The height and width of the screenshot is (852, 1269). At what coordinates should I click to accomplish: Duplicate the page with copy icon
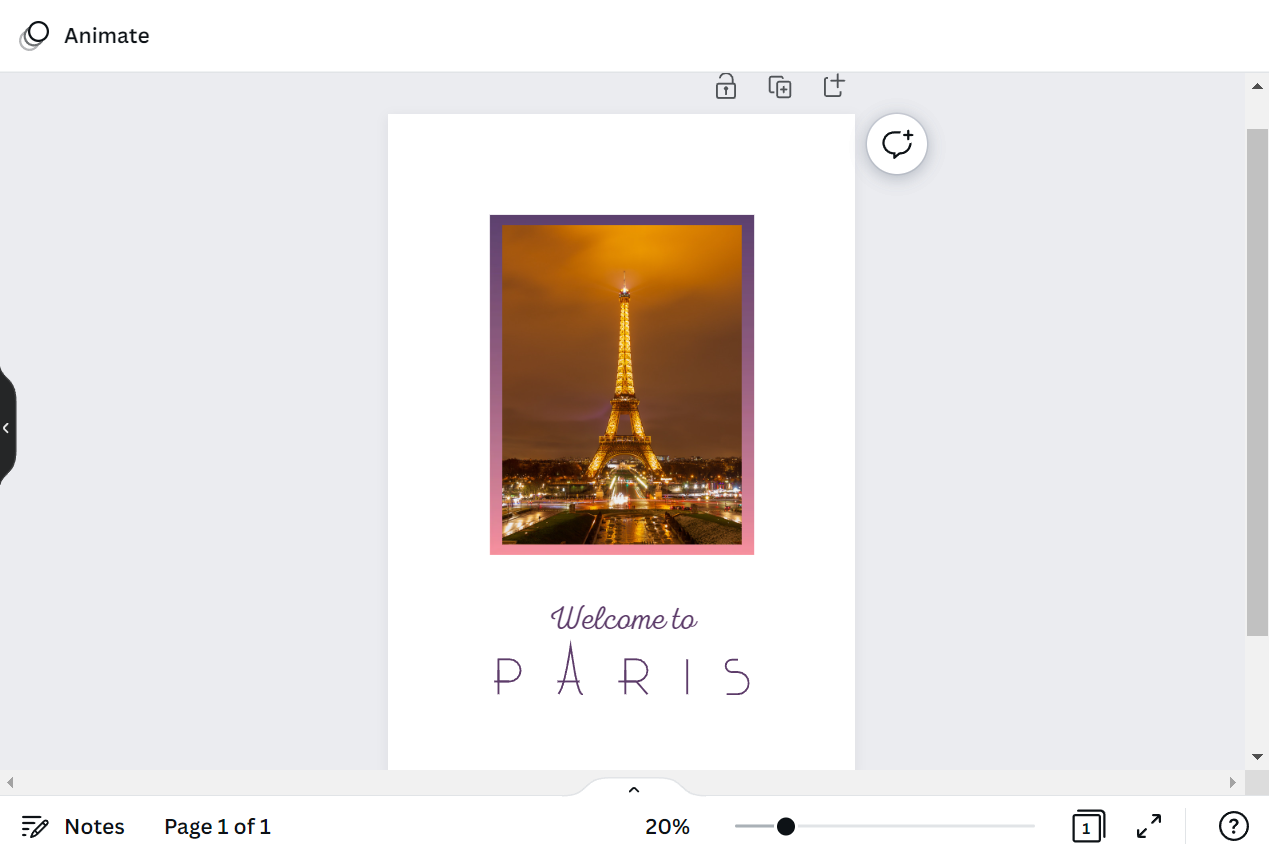[x=780, y=87]
